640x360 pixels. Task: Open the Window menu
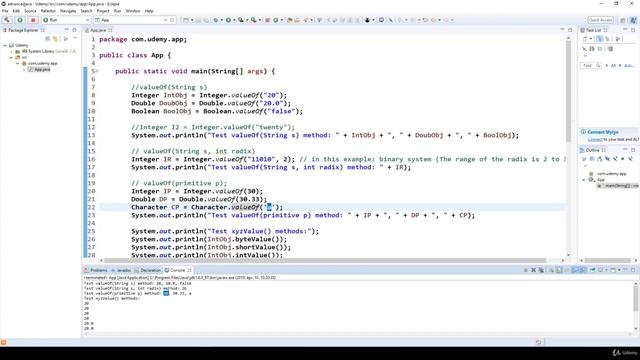133,11
